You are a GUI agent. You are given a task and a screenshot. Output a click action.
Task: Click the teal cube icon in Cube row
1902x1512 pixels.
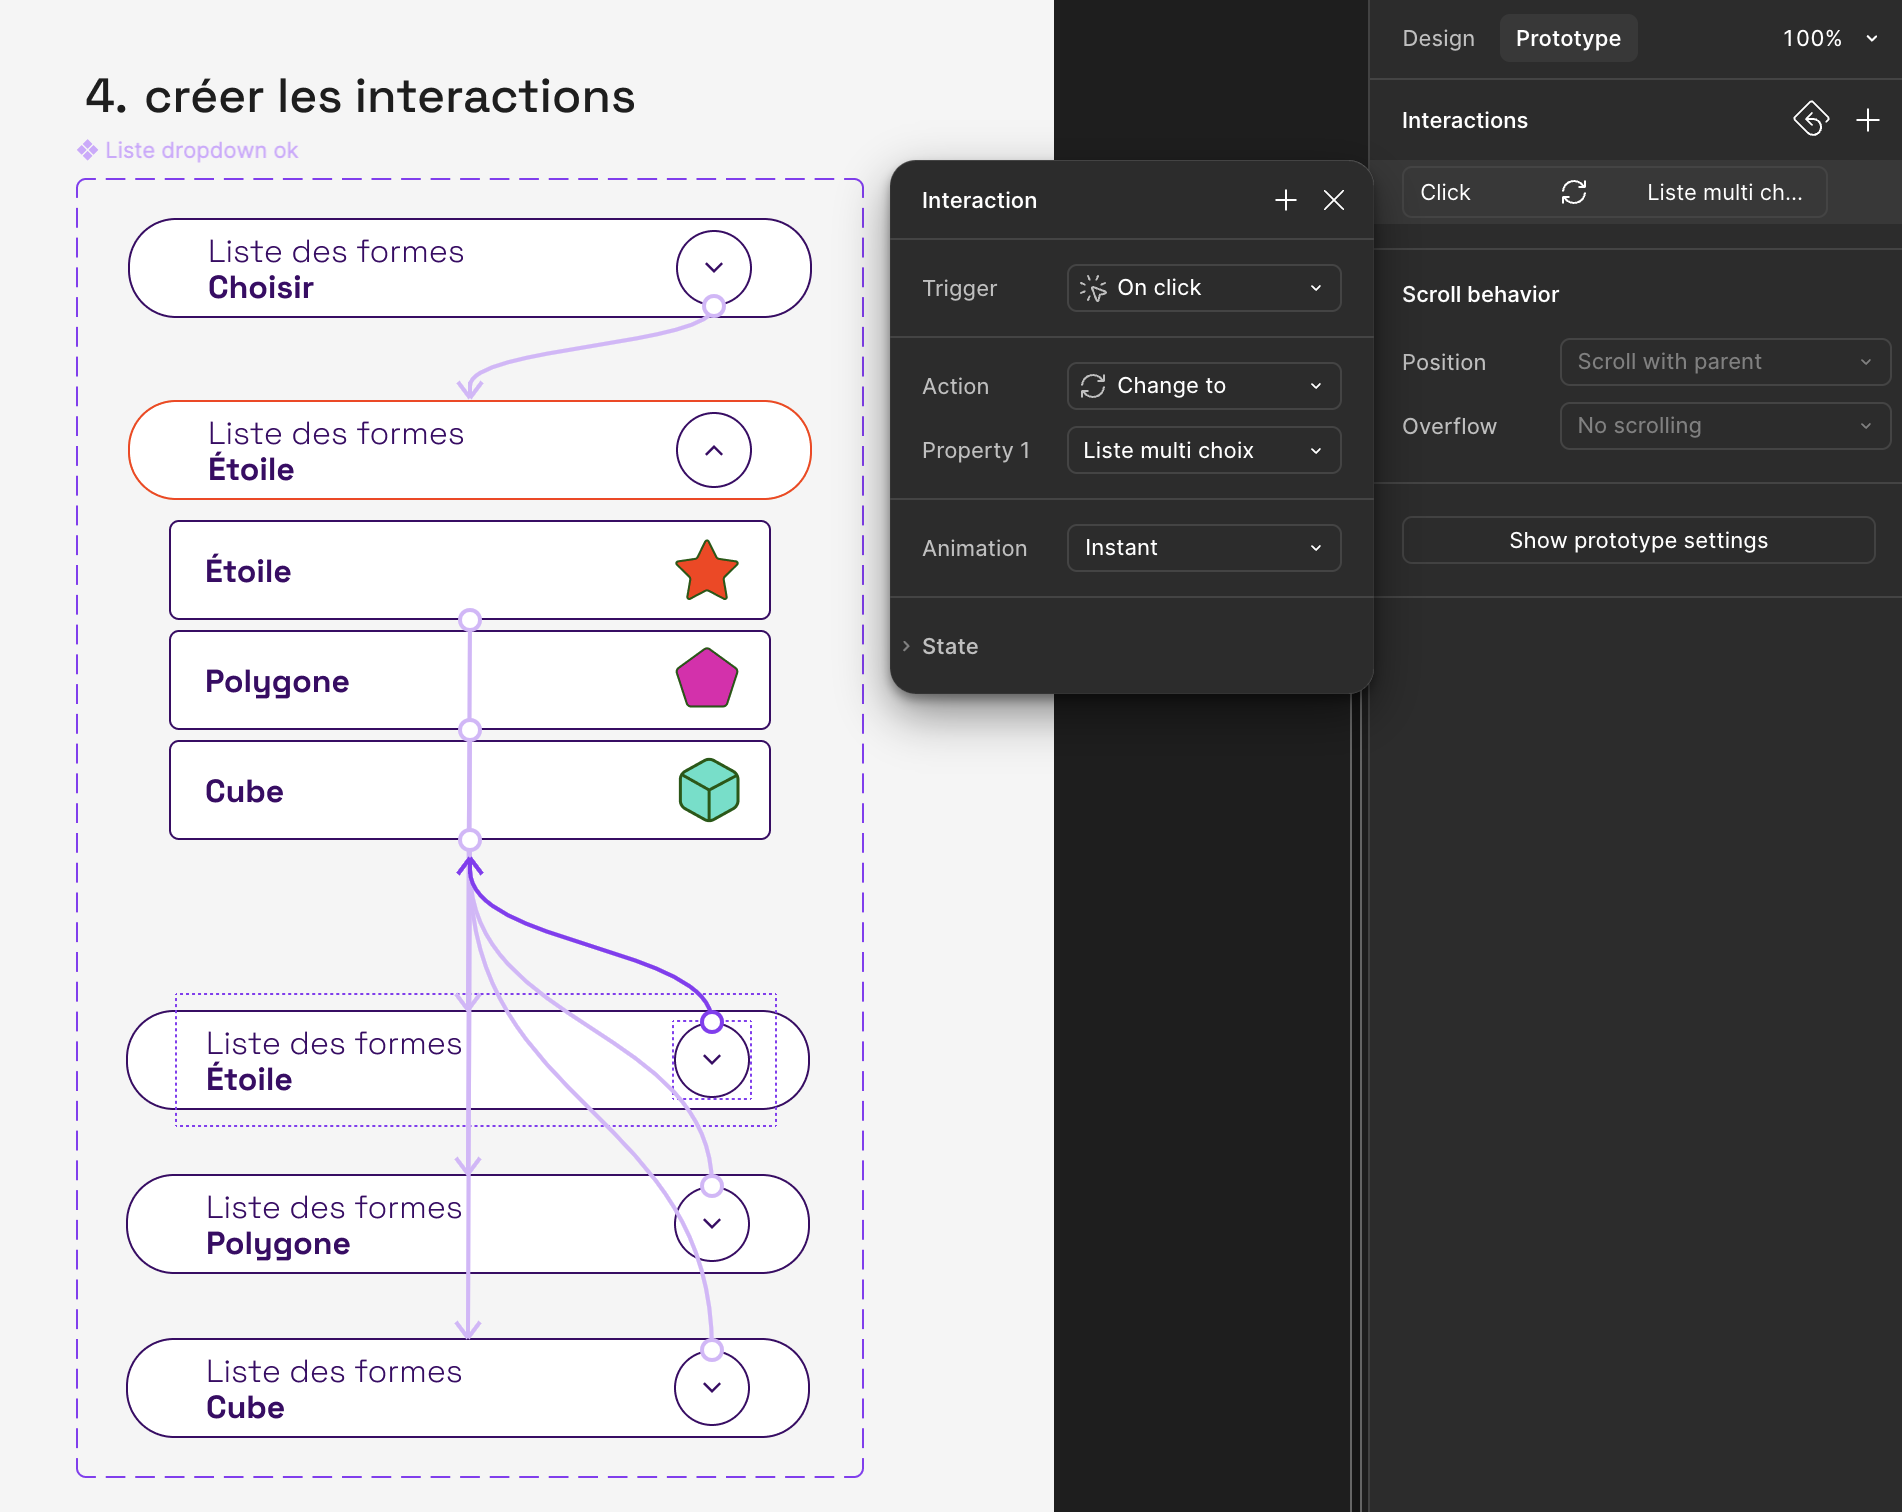click(708, 790)
